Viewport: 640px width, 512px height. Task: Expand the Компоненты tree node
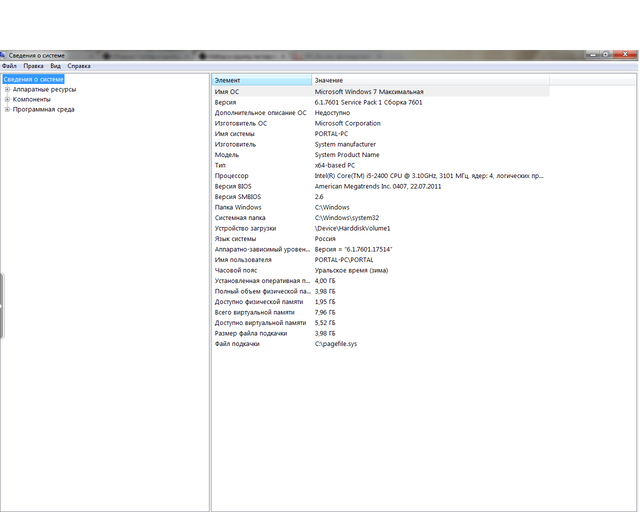pos(7,99)
